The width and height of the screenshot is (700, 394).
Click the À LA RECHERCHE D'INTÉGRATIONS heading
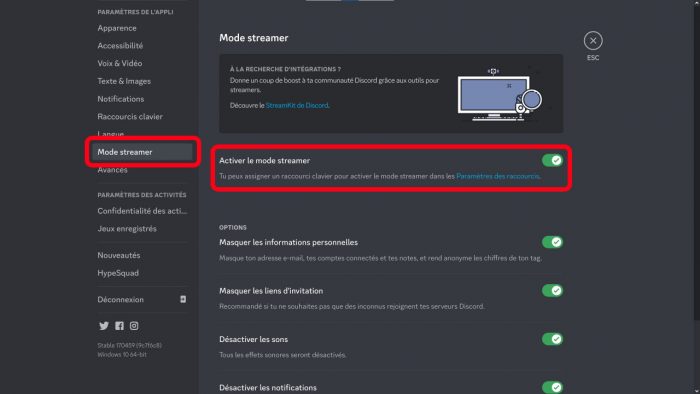pos(285,69)
